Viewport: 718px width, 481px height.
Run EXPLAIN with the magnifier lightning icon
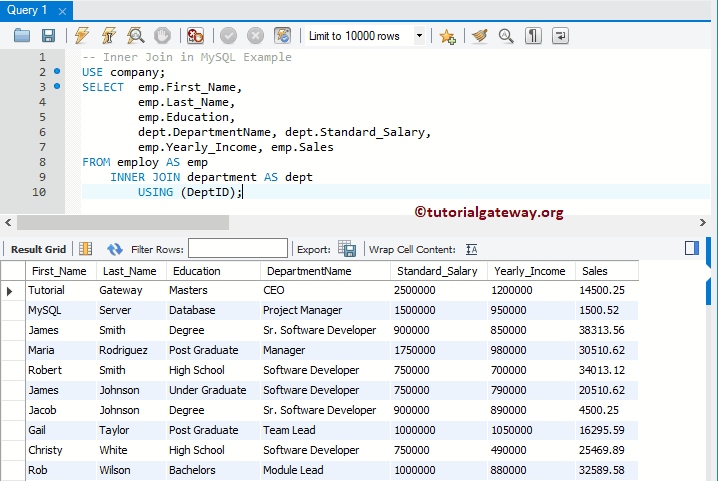pyautogui.click(x=134, y=36)
